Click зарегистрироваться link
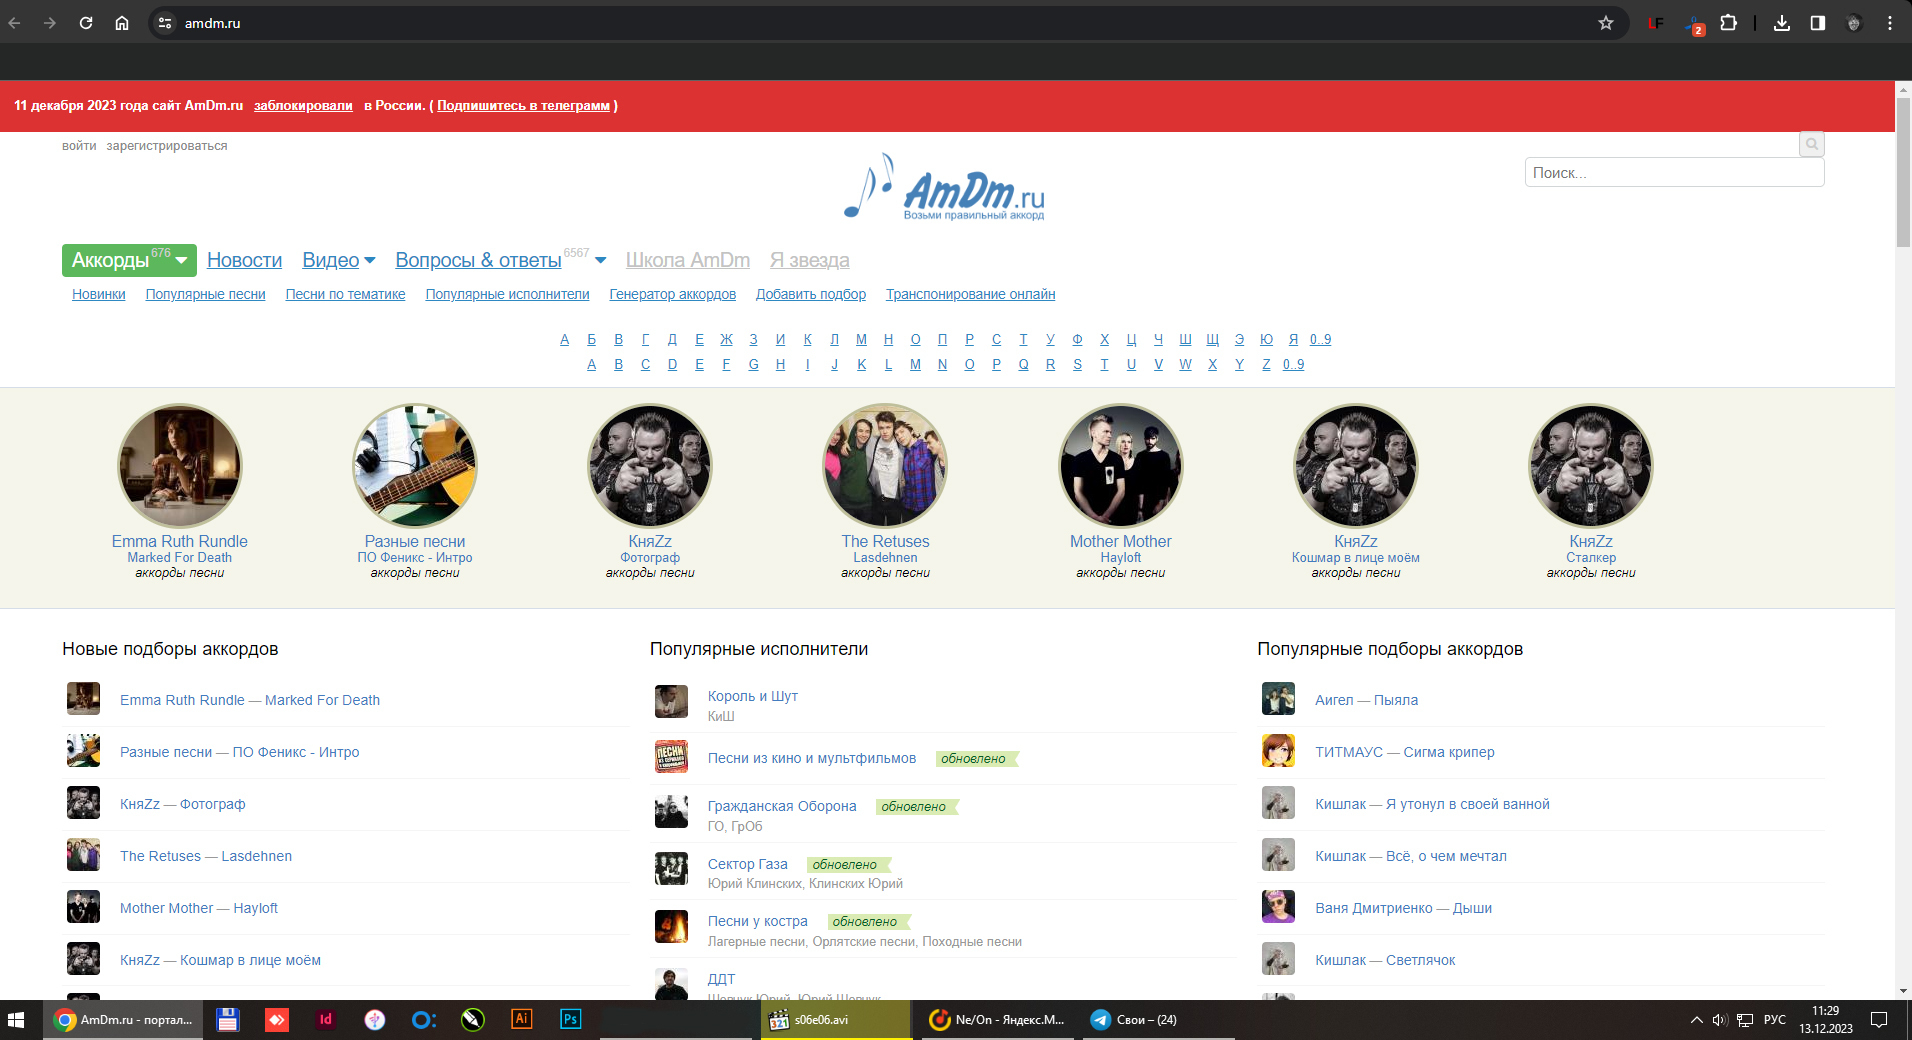Viewport: 1912px width, 1040px height. 167,146
